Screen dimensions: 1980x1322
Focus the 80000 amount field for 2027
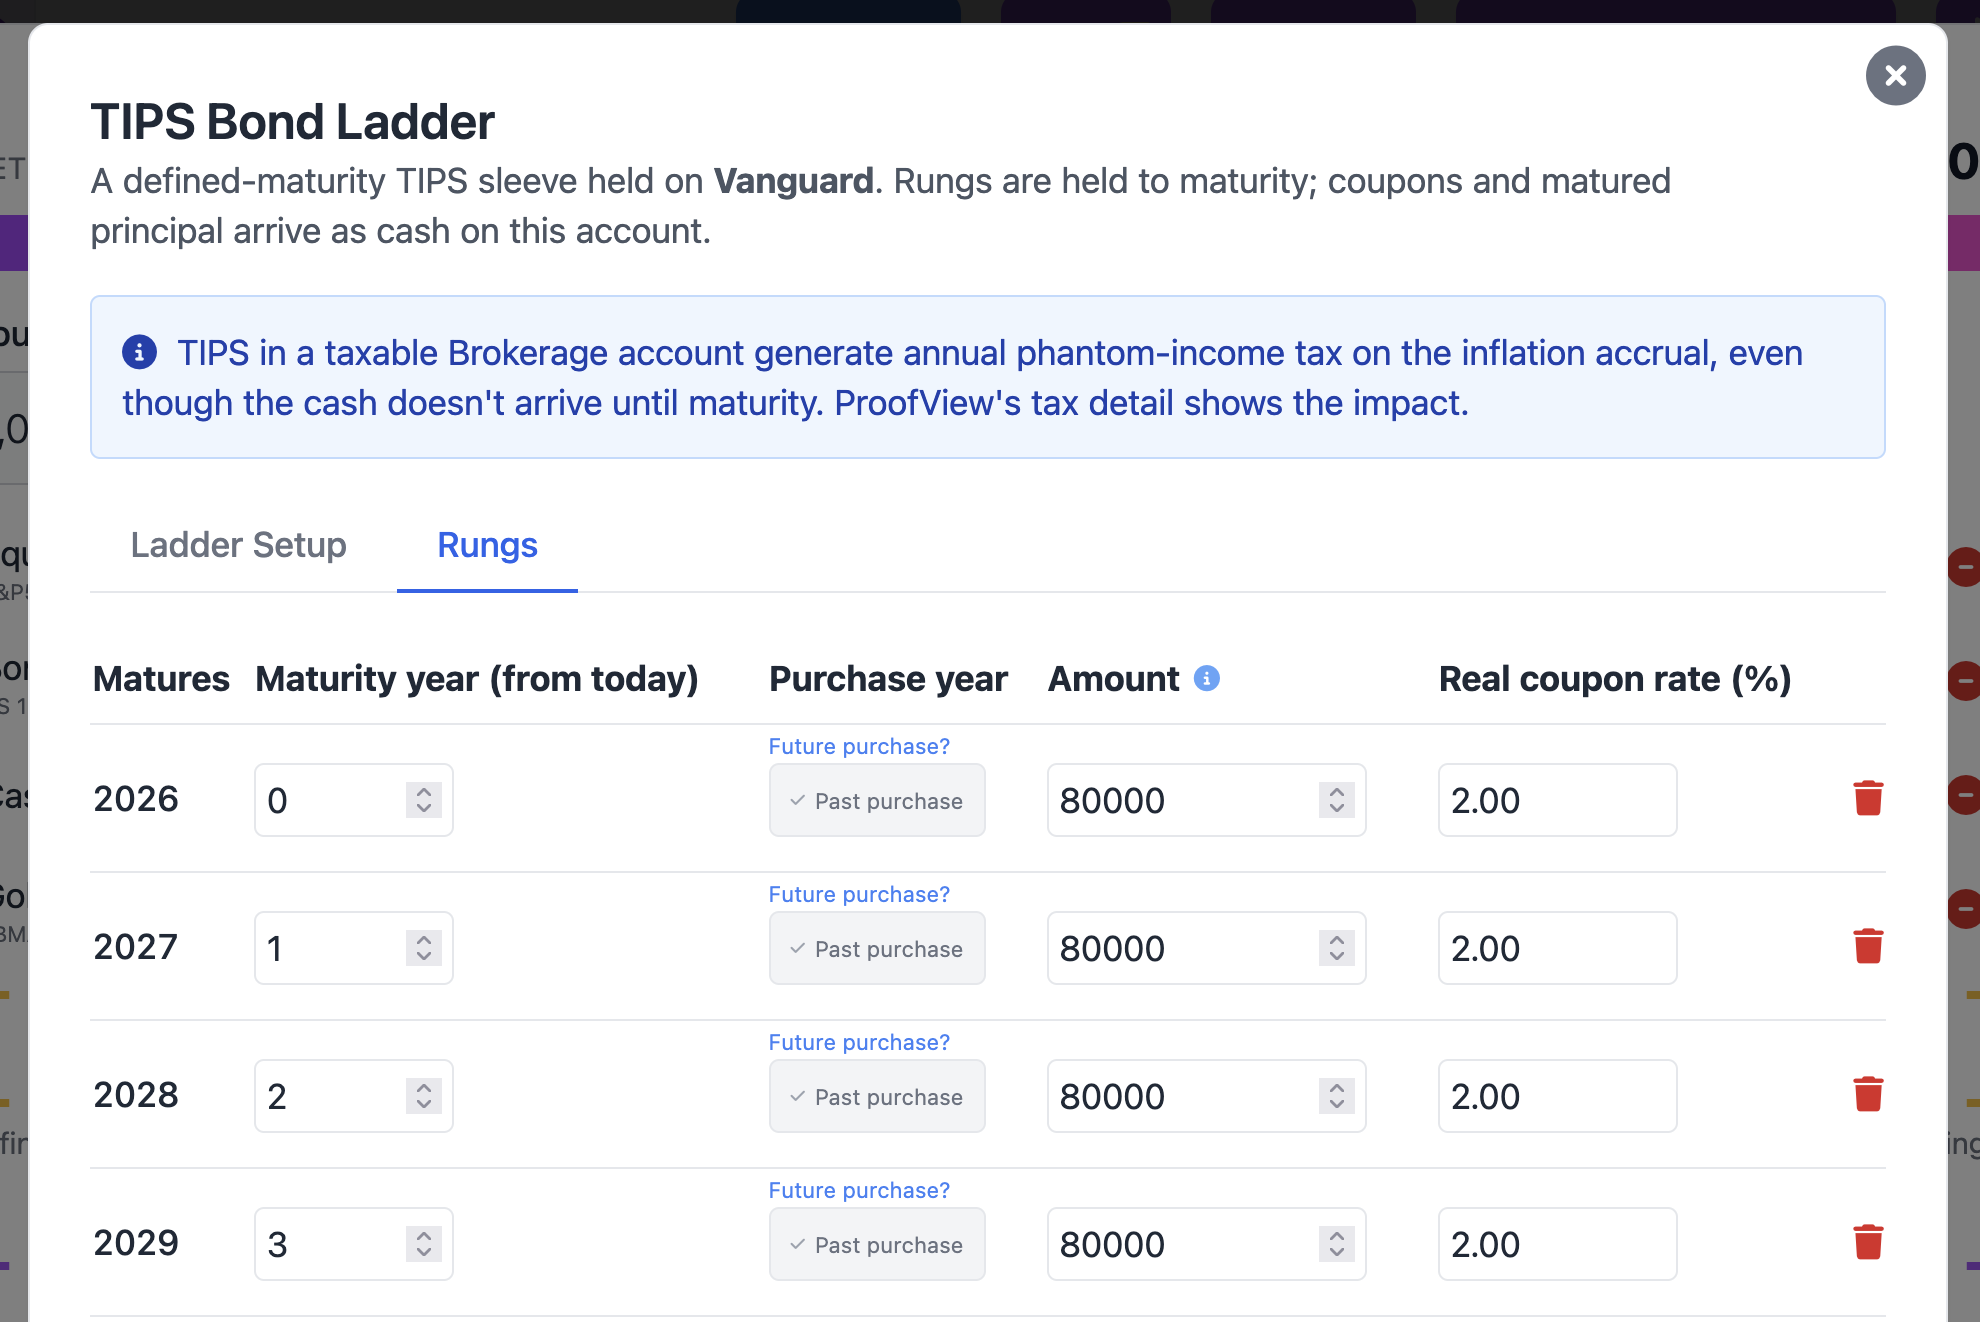(1206, 948)
